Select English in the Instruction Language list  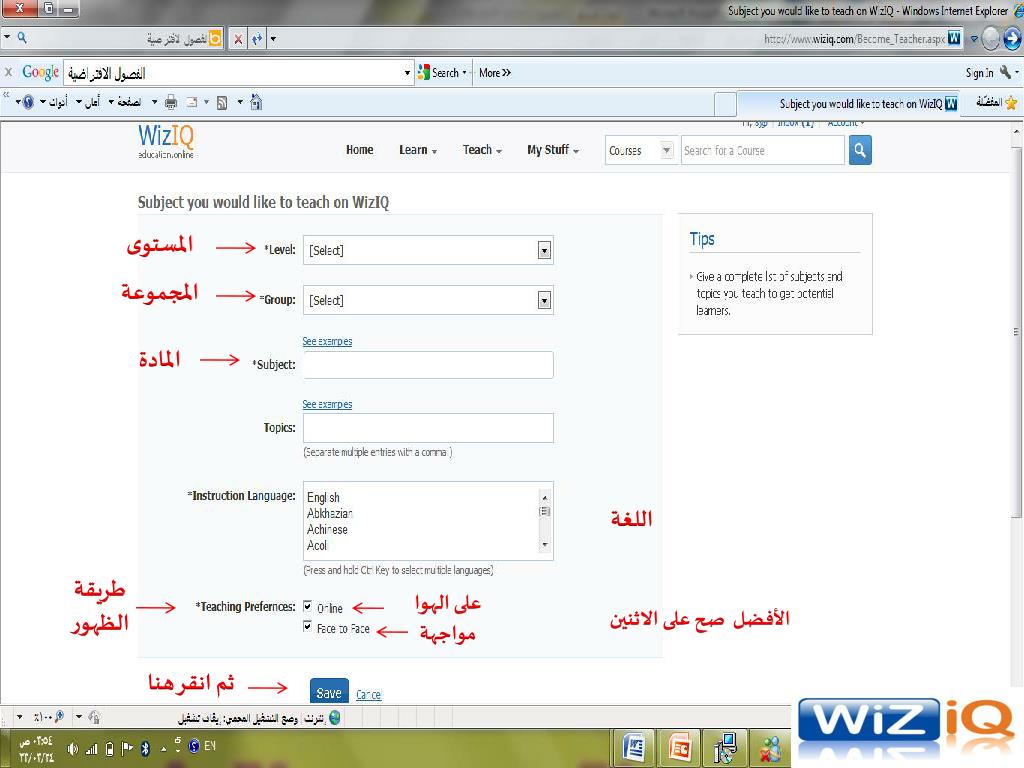tap(323, 498)
